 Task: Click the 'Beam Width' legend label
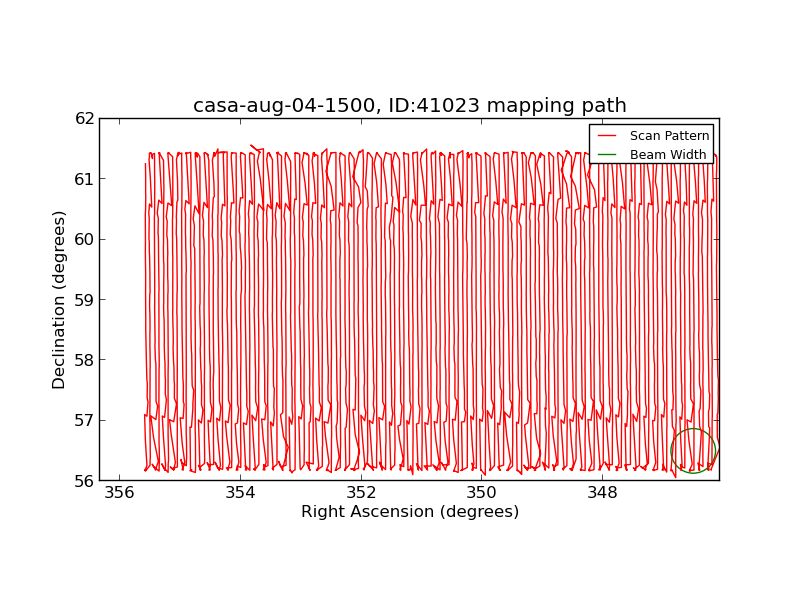coord(668,155)
